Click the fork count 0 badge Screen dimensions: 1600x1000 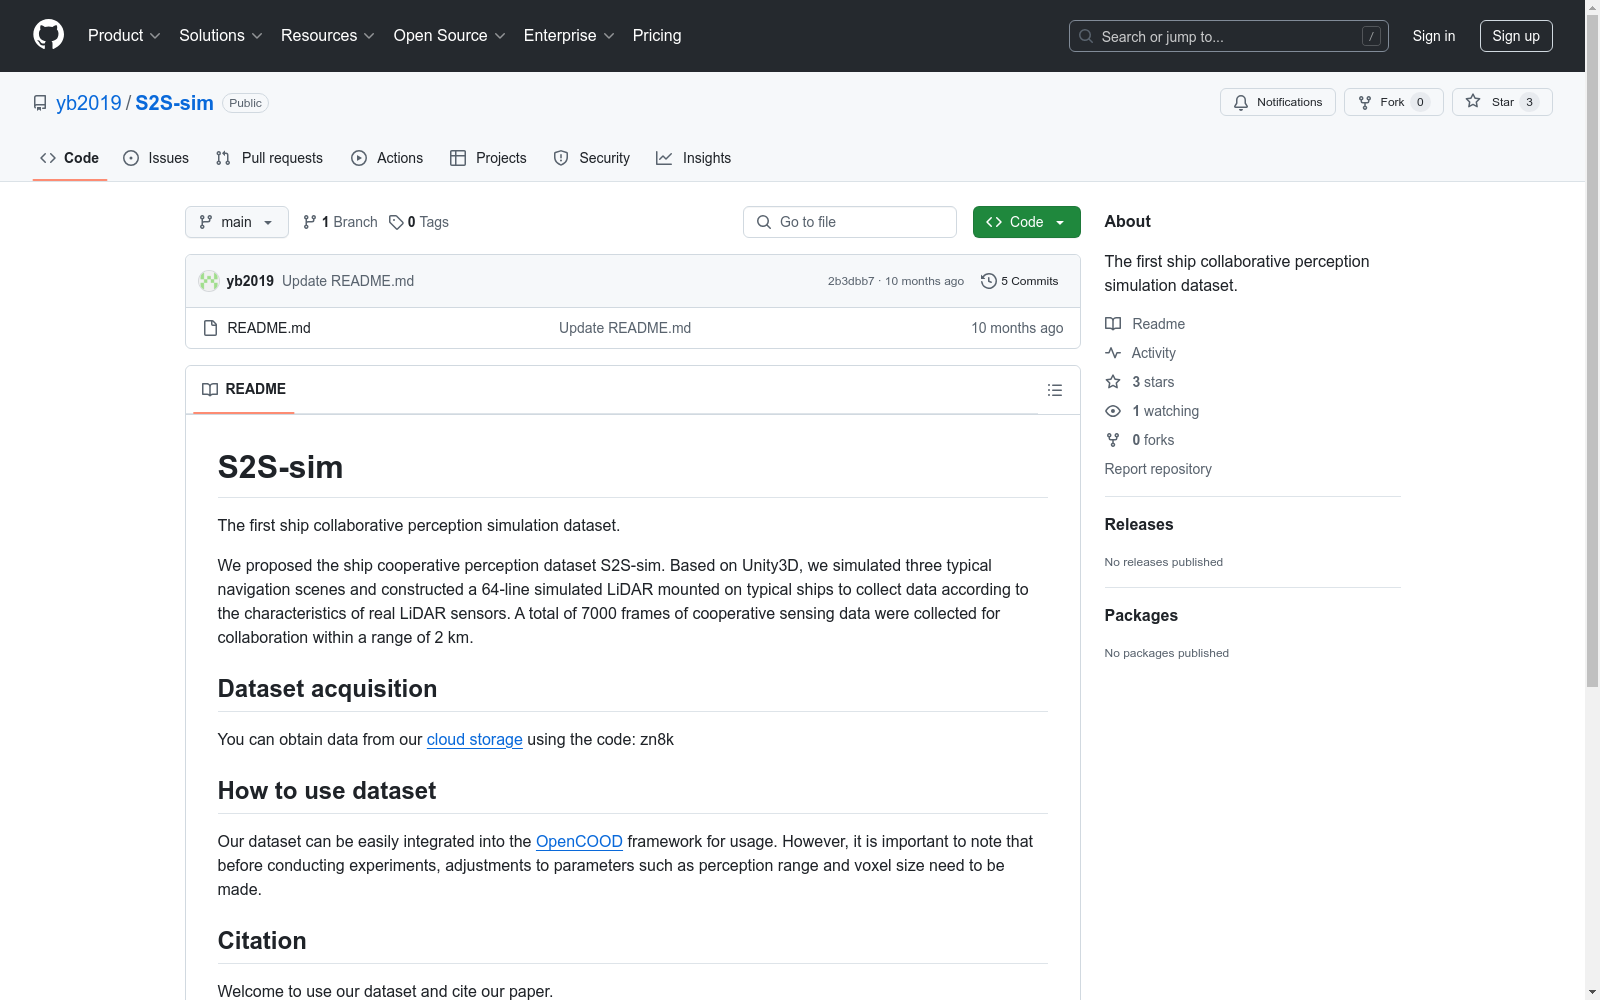[x=1420, y=102]
